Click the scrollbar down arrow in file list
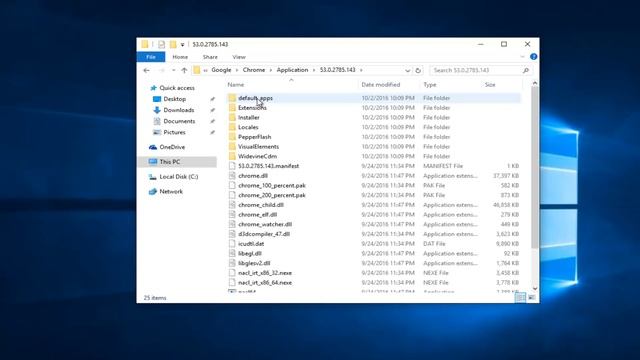This screenshot has height=360, width=640. (535, 289)
